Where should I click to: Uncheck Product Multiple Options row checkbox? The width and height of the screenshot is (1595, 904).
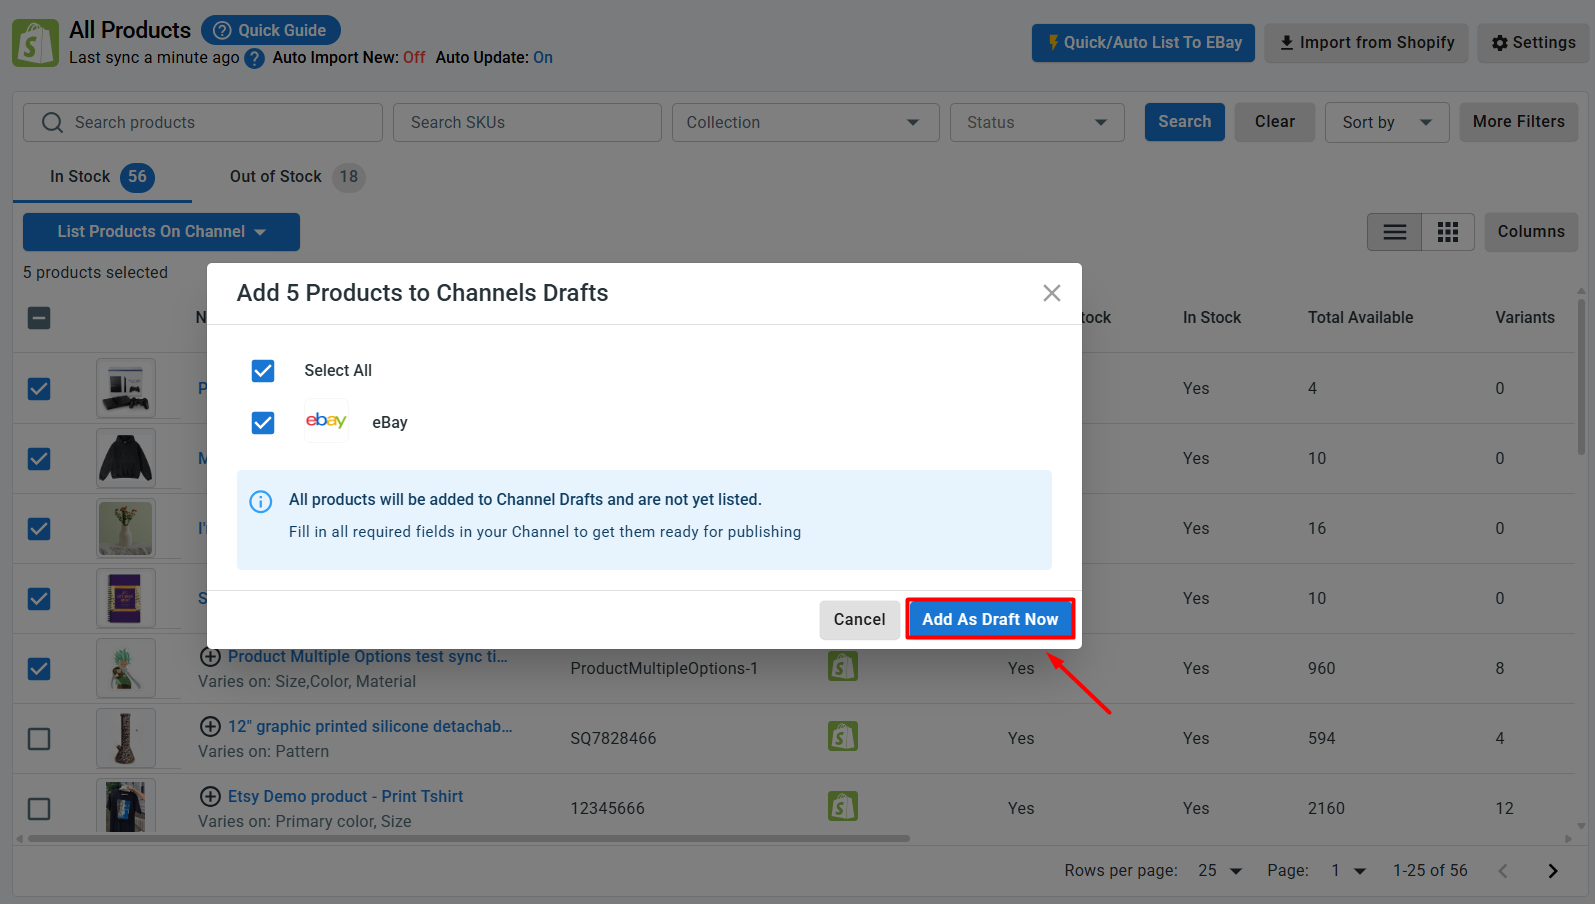click(39, 668)
